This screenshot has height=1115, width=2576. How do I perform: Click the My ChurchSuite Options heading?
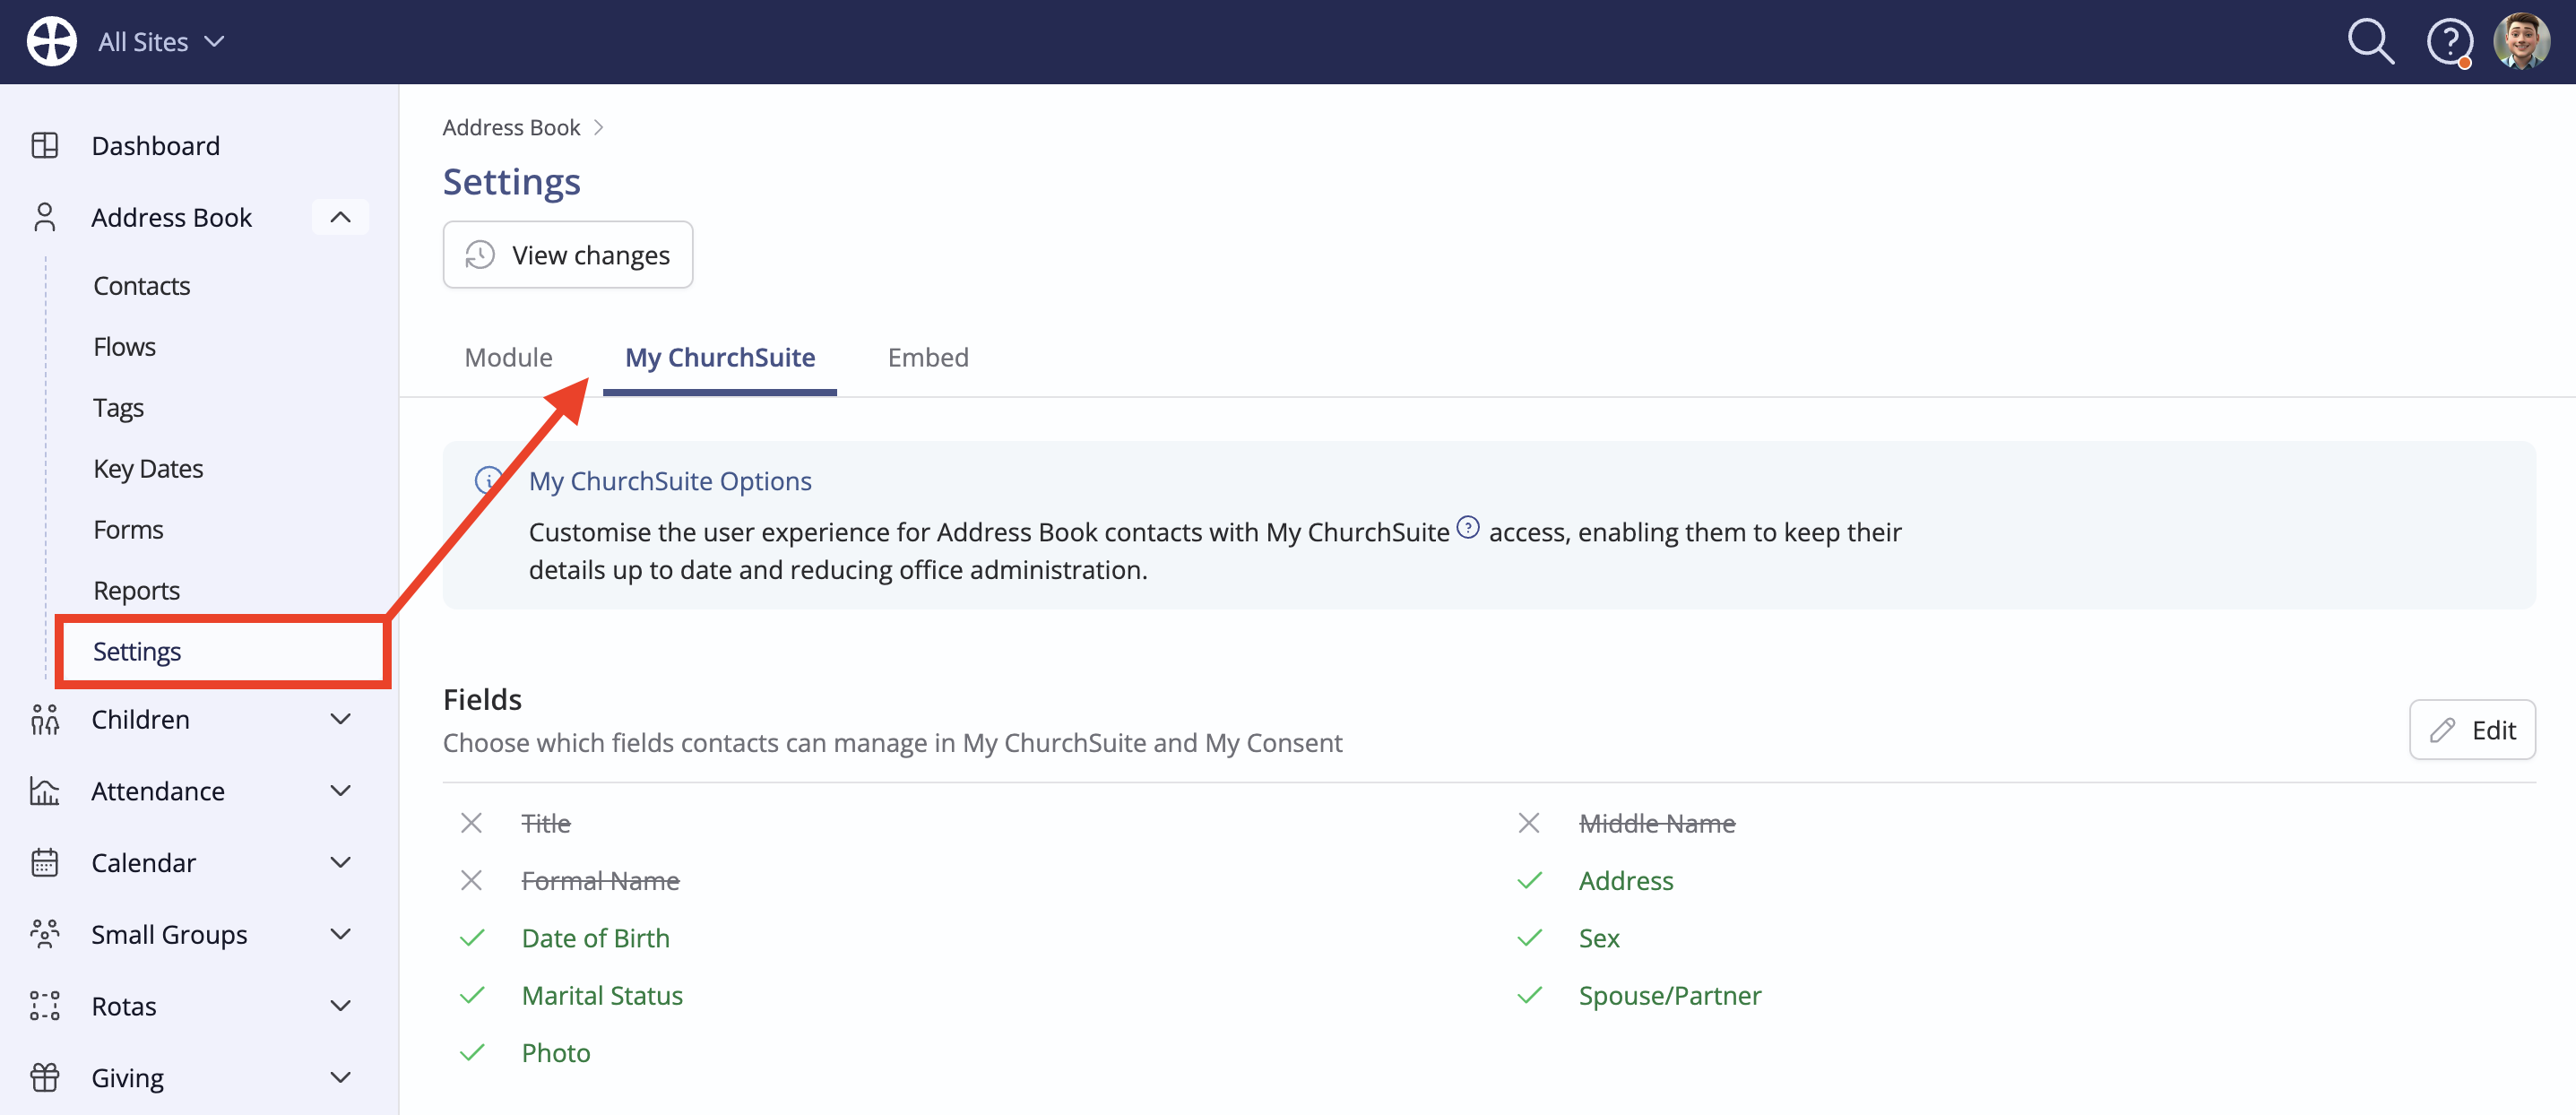[670, 481]
